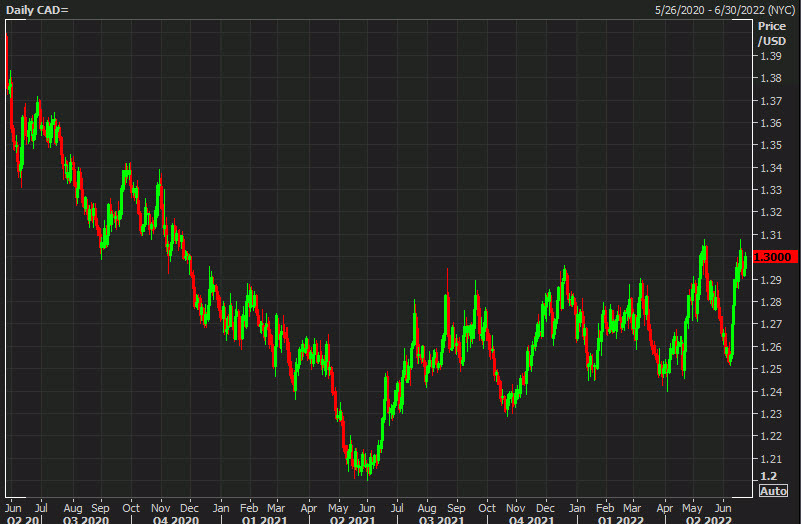The width and height of the screenshot is (801, 524).
Task: Click the 1.36 price axis value
Action: point(770,123)
